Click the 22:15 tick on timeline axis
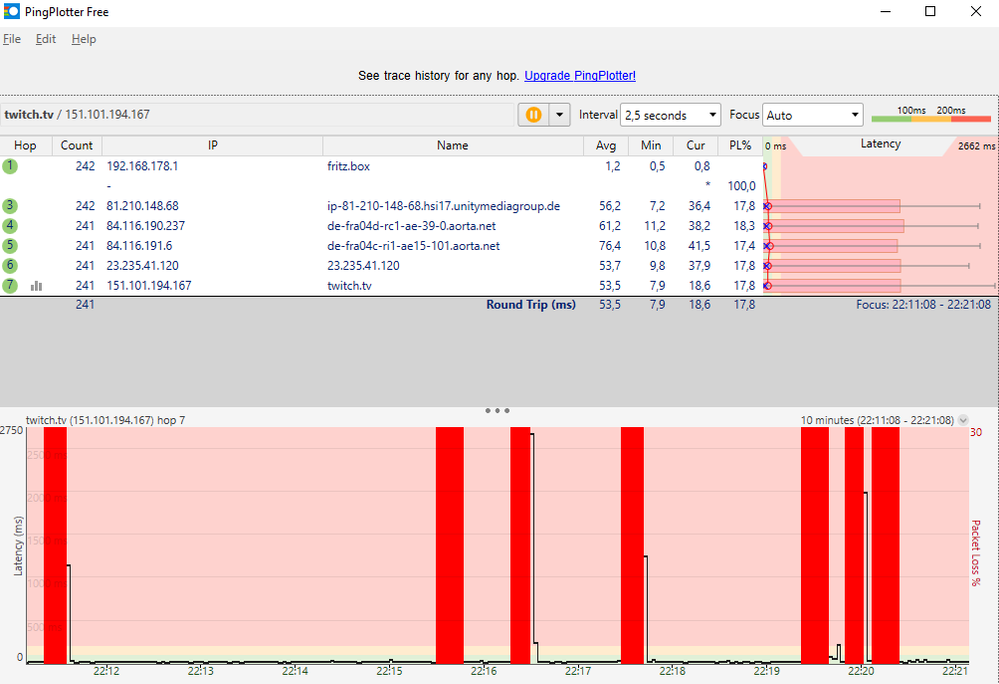The image size is (999, 684). [x=389, y=671]
